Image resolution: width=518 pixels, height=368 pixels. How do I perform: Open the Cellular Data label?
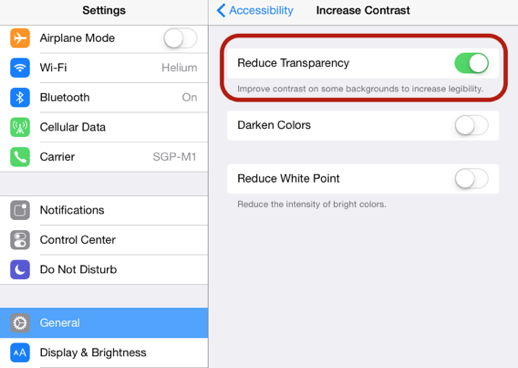click(x=73, y=127)
